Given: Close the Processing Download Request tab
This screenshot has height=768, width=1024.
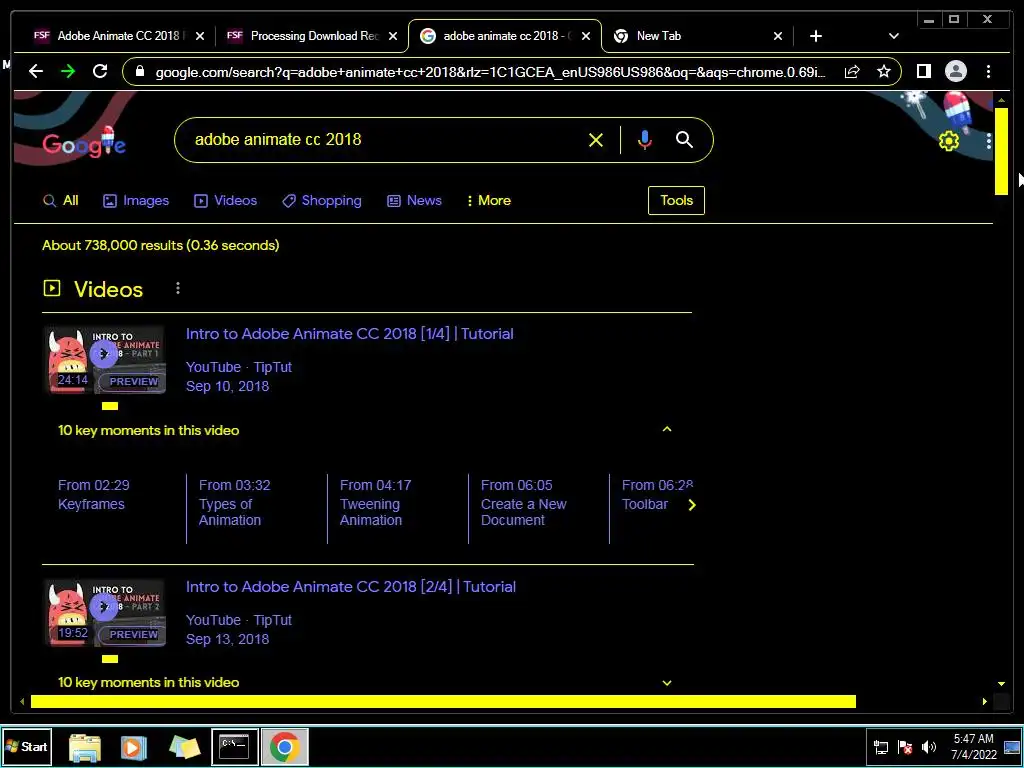Looking at the screenshot, I should click(x=392, y=36).
